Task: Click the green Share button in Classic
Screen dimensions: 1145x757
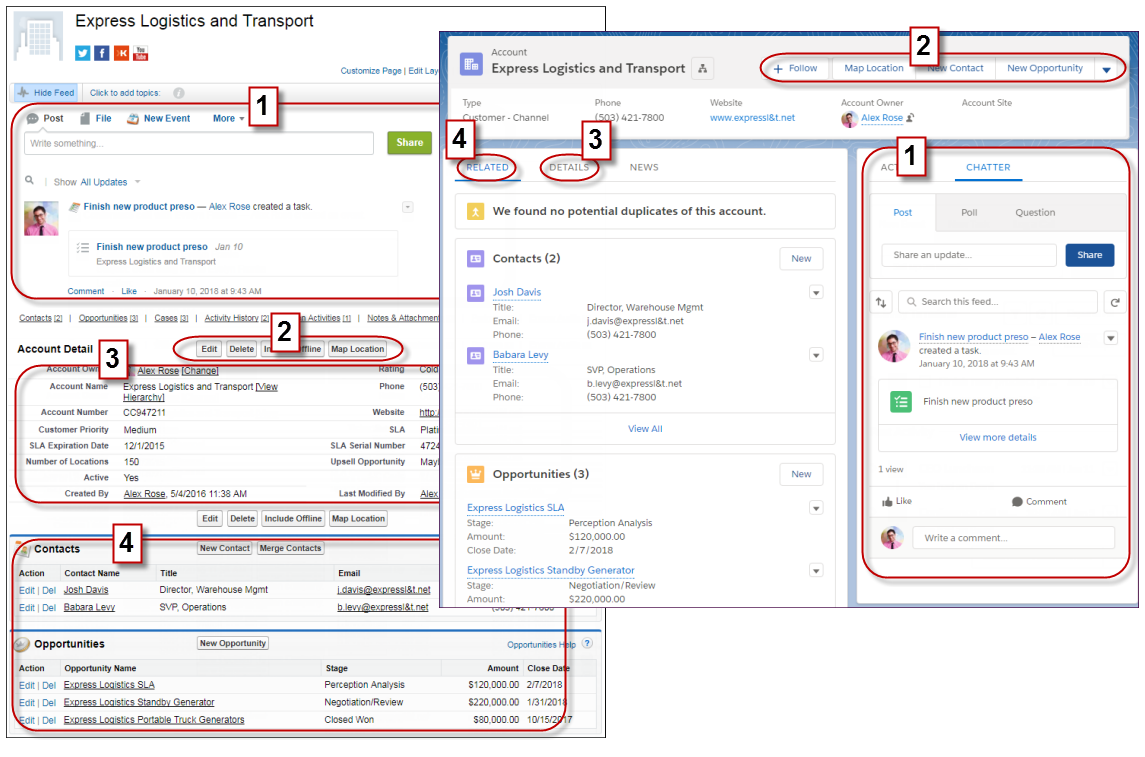Action: point(410,143)
